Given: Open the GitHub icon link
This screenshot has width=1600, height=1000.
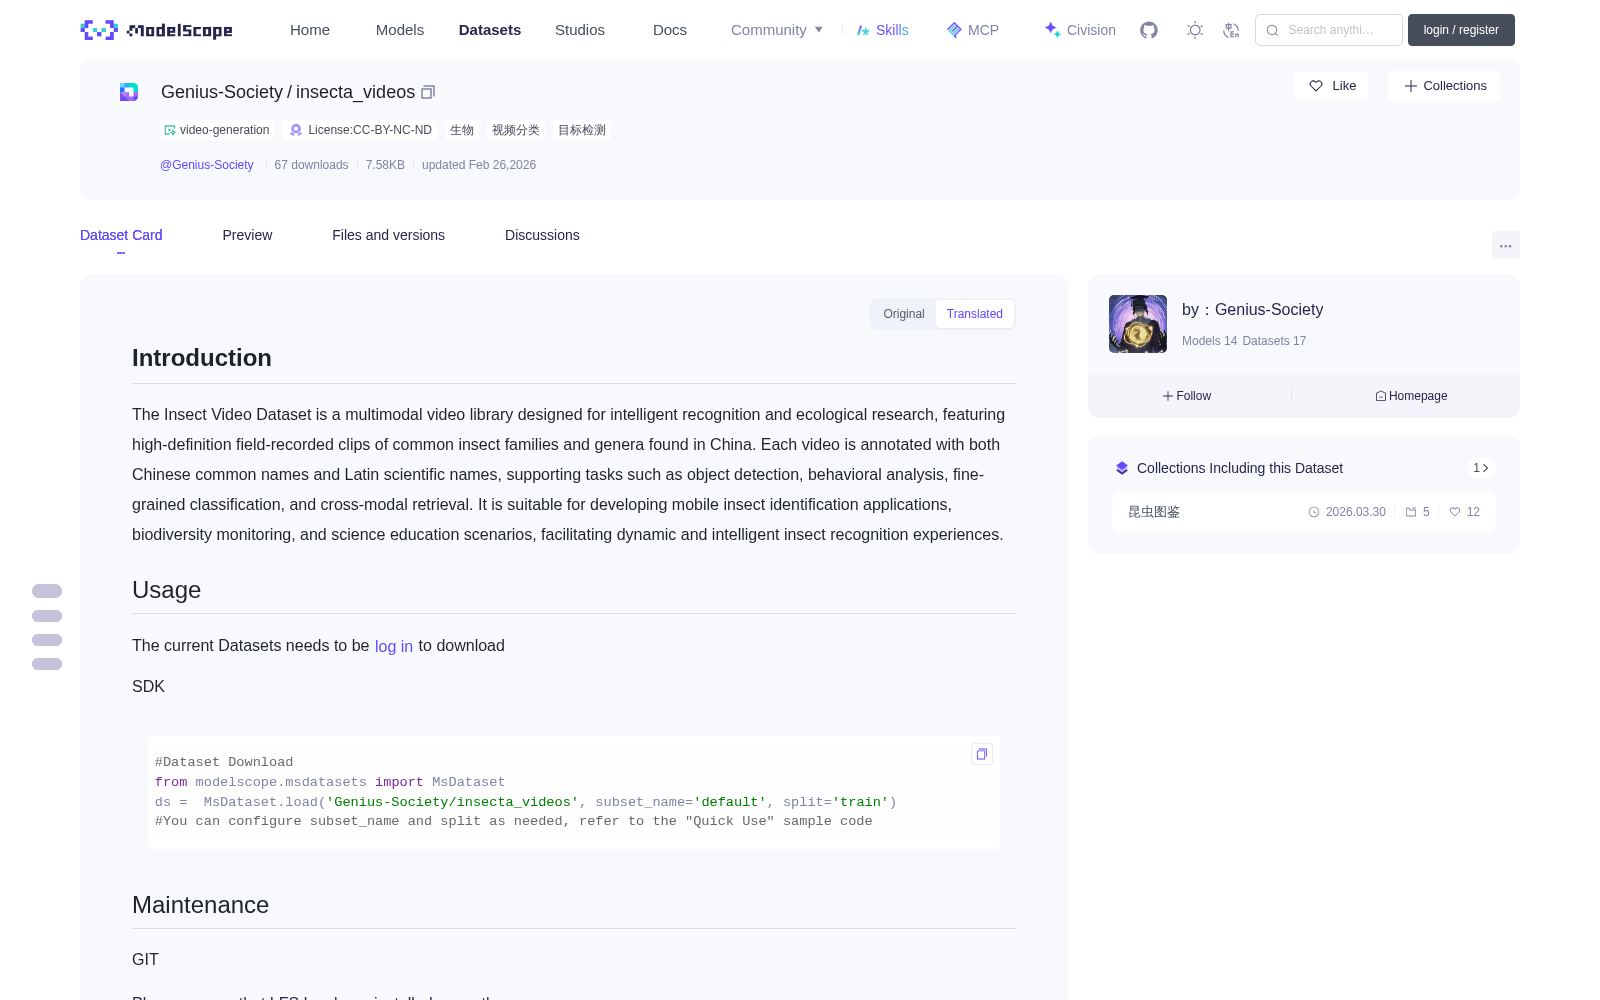Looking at the screenshot, I should tap(1149, 30).
